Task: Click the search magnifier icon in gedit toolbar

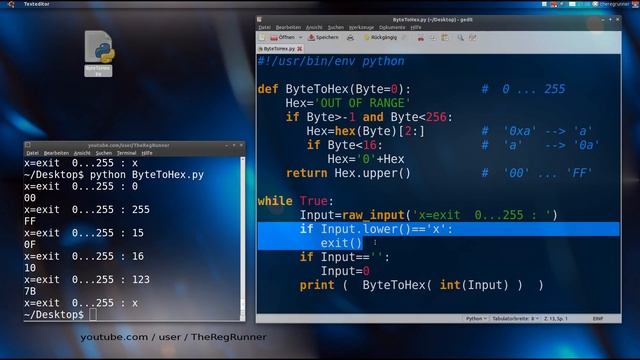Action: click(460, 38)
